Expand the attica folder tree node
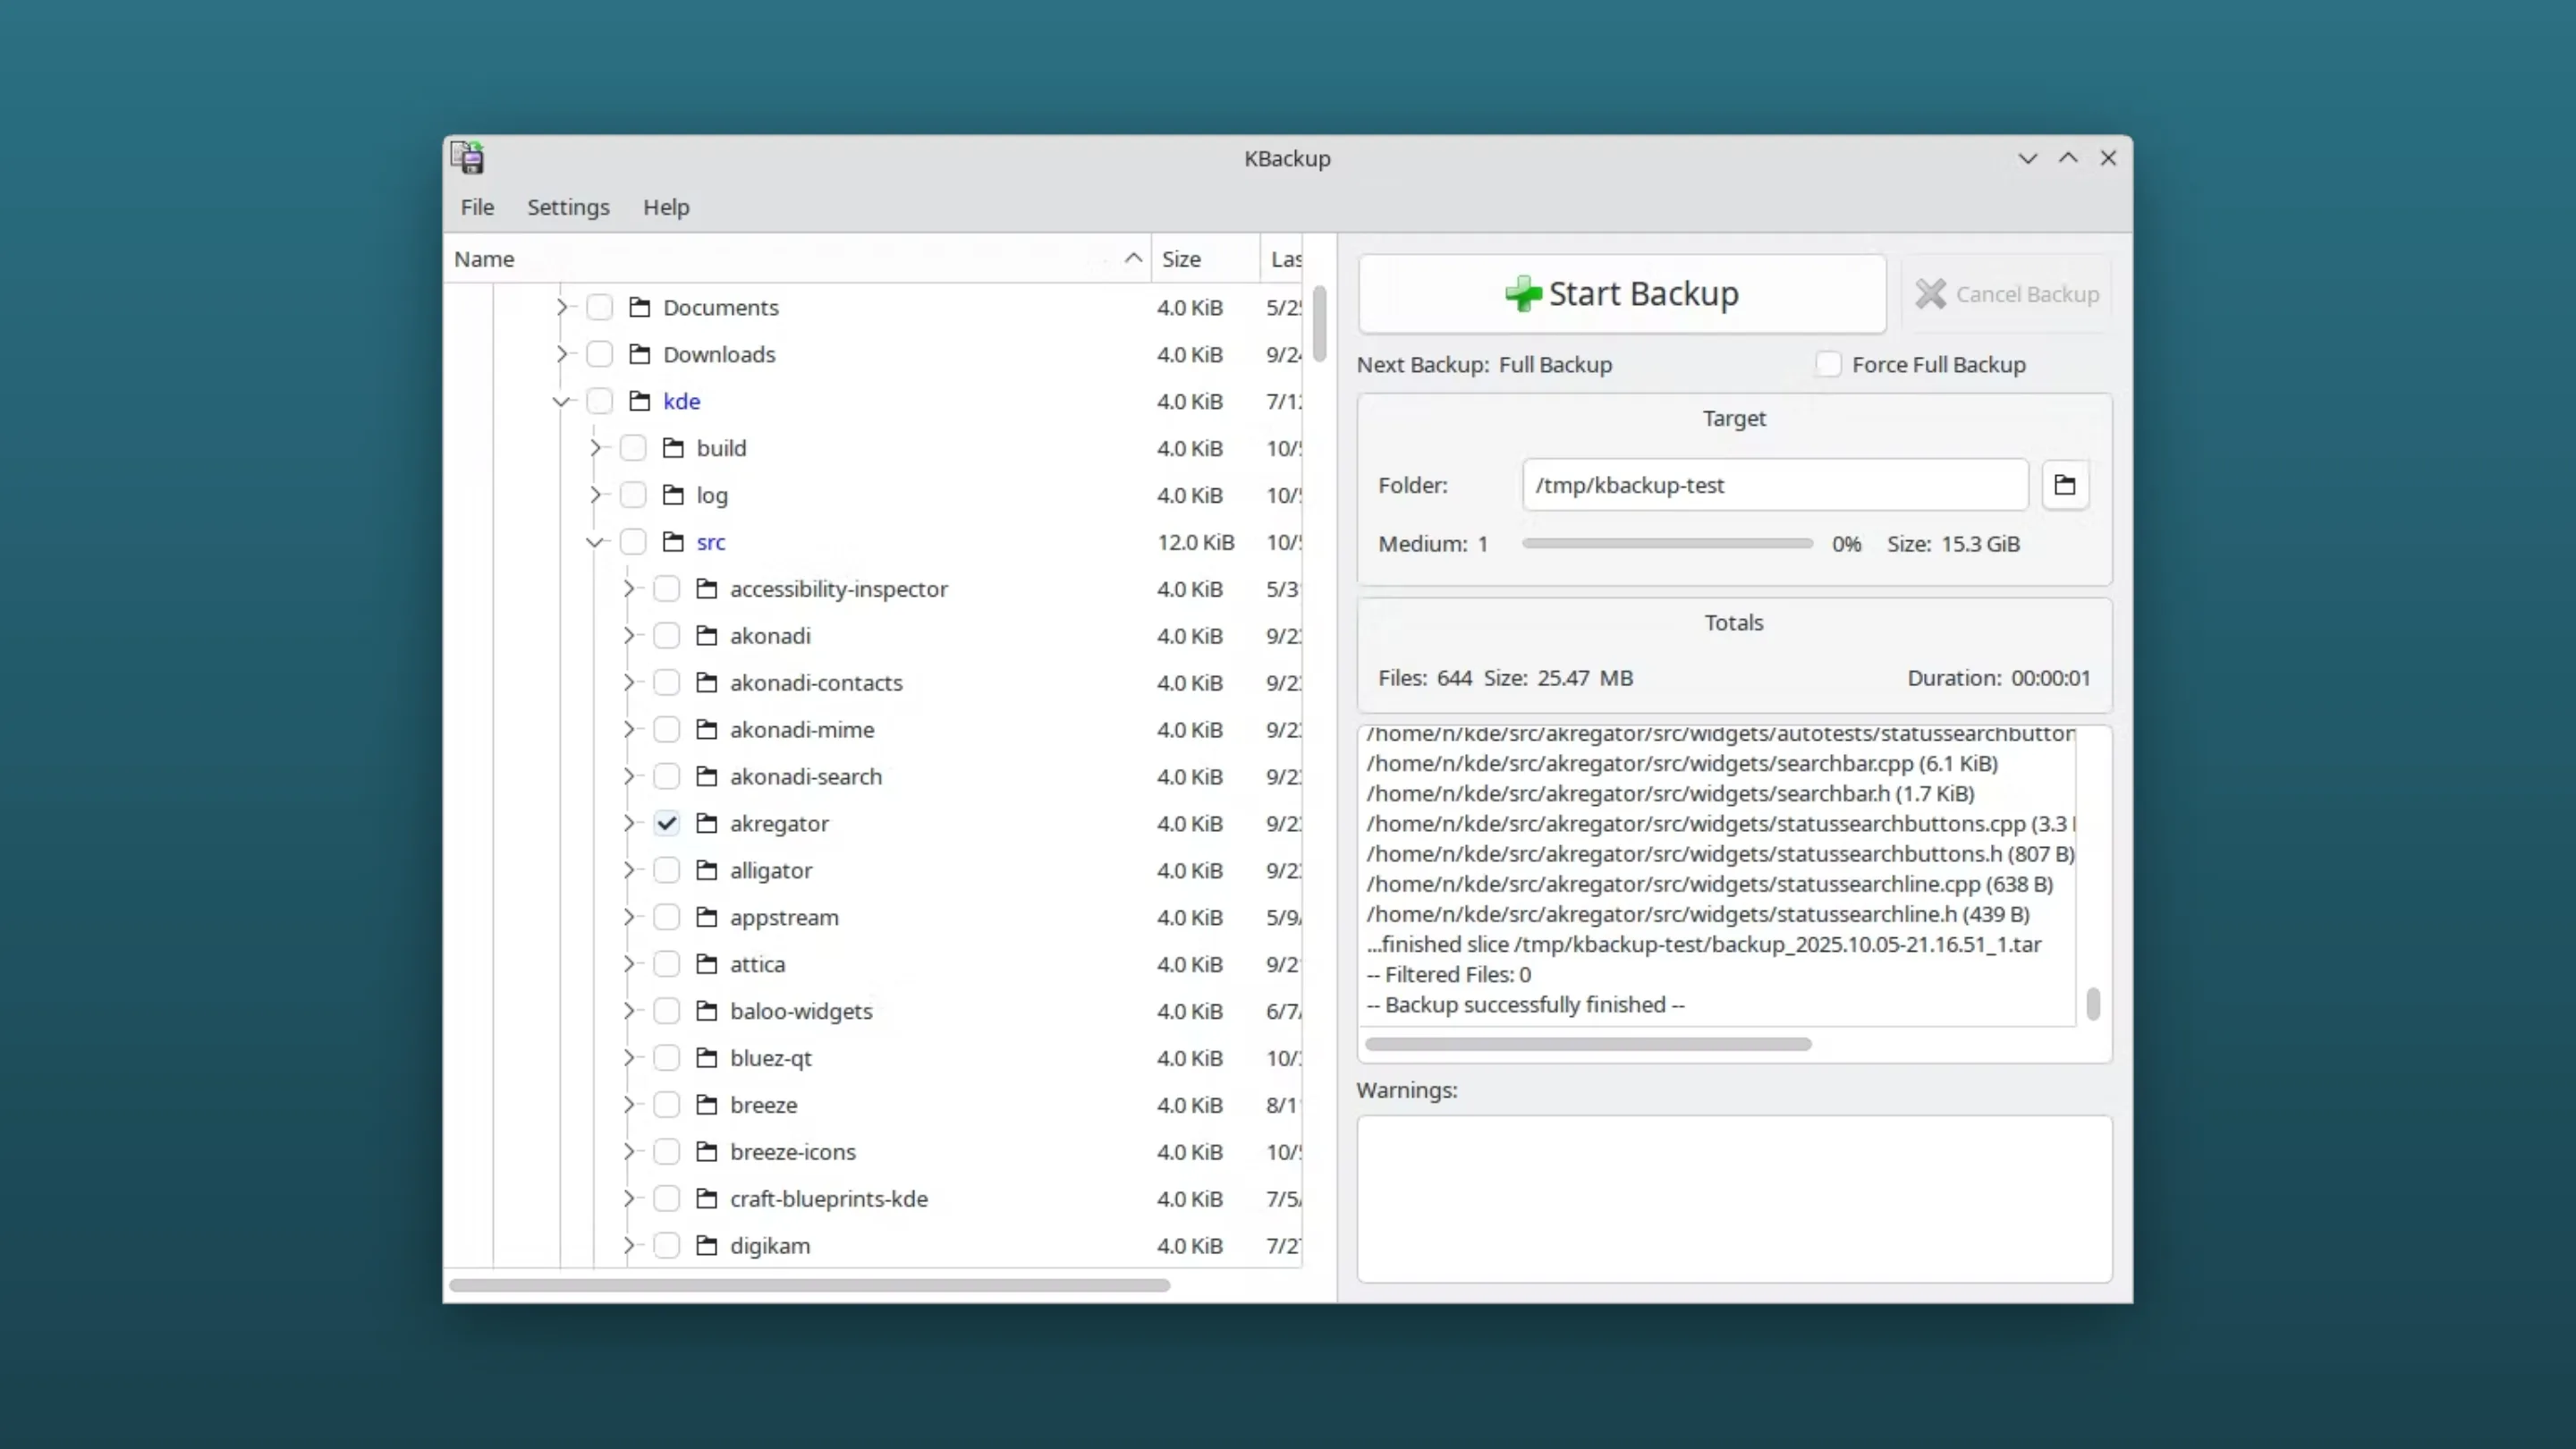Viewport: 2576px width, 1449px height. [x=629, y=964]
